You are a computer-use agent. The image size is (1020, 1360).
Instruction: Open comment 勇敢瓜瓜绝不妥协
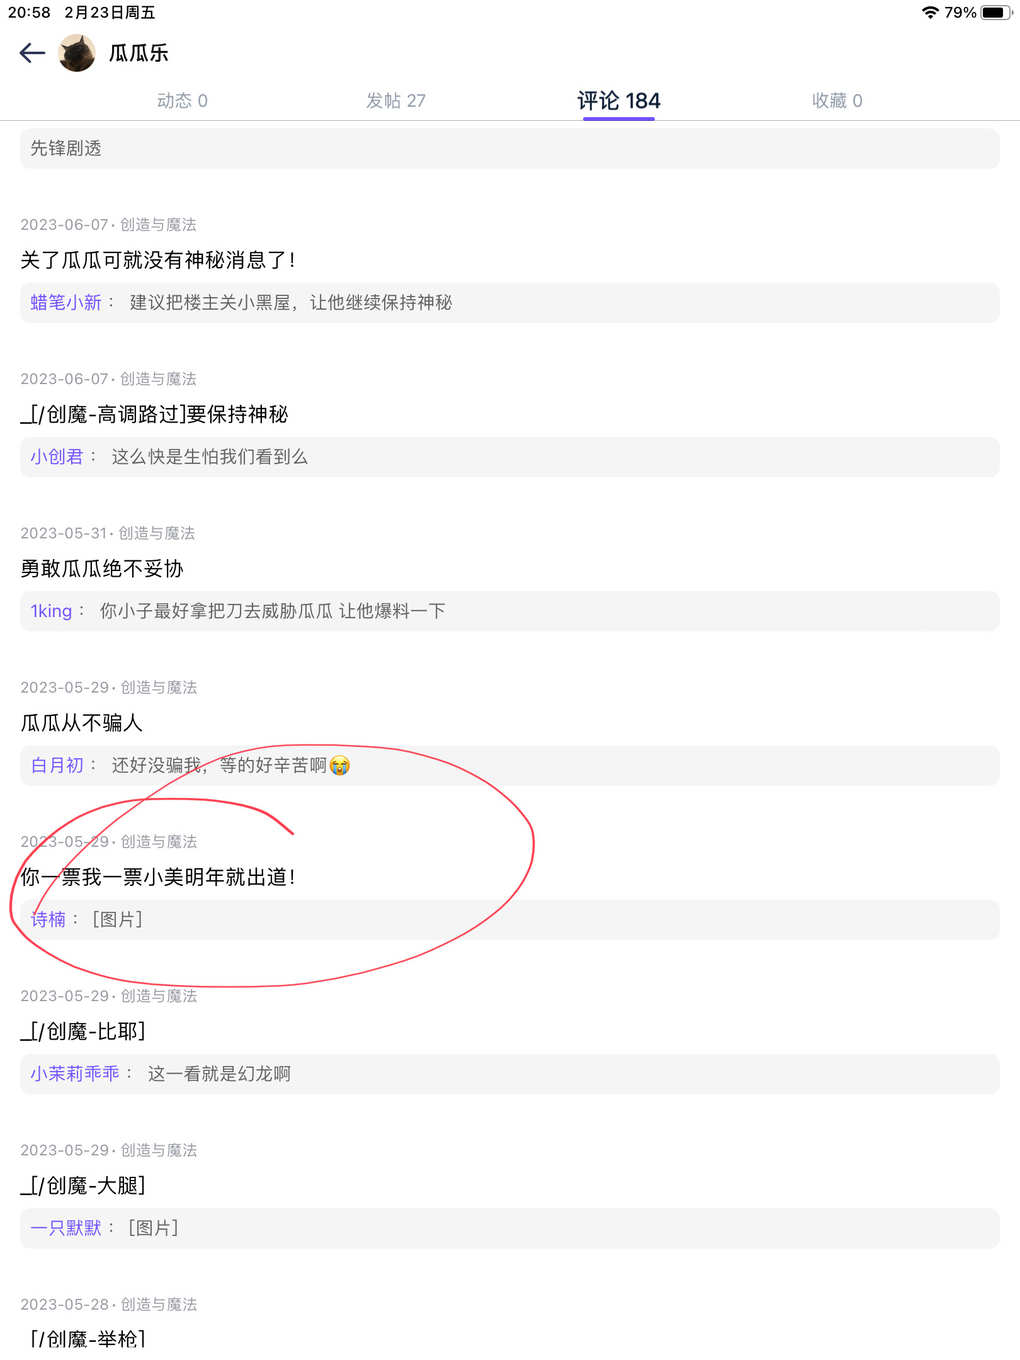click(102, 568)
